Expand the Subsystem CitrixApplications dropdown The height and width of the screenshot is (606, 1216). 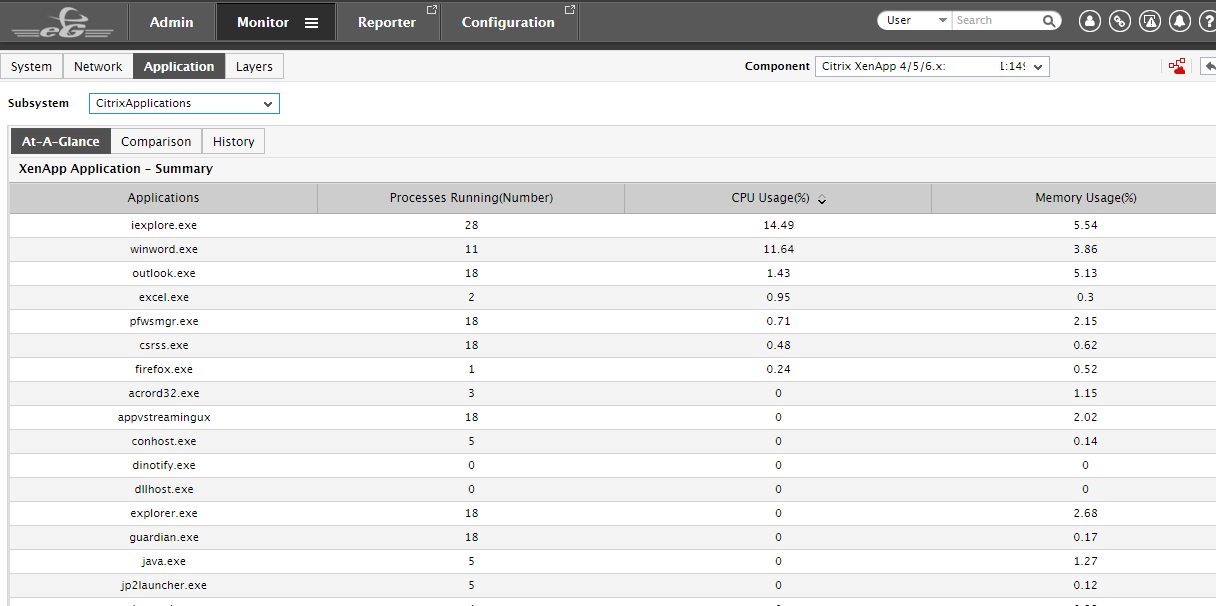184,103
